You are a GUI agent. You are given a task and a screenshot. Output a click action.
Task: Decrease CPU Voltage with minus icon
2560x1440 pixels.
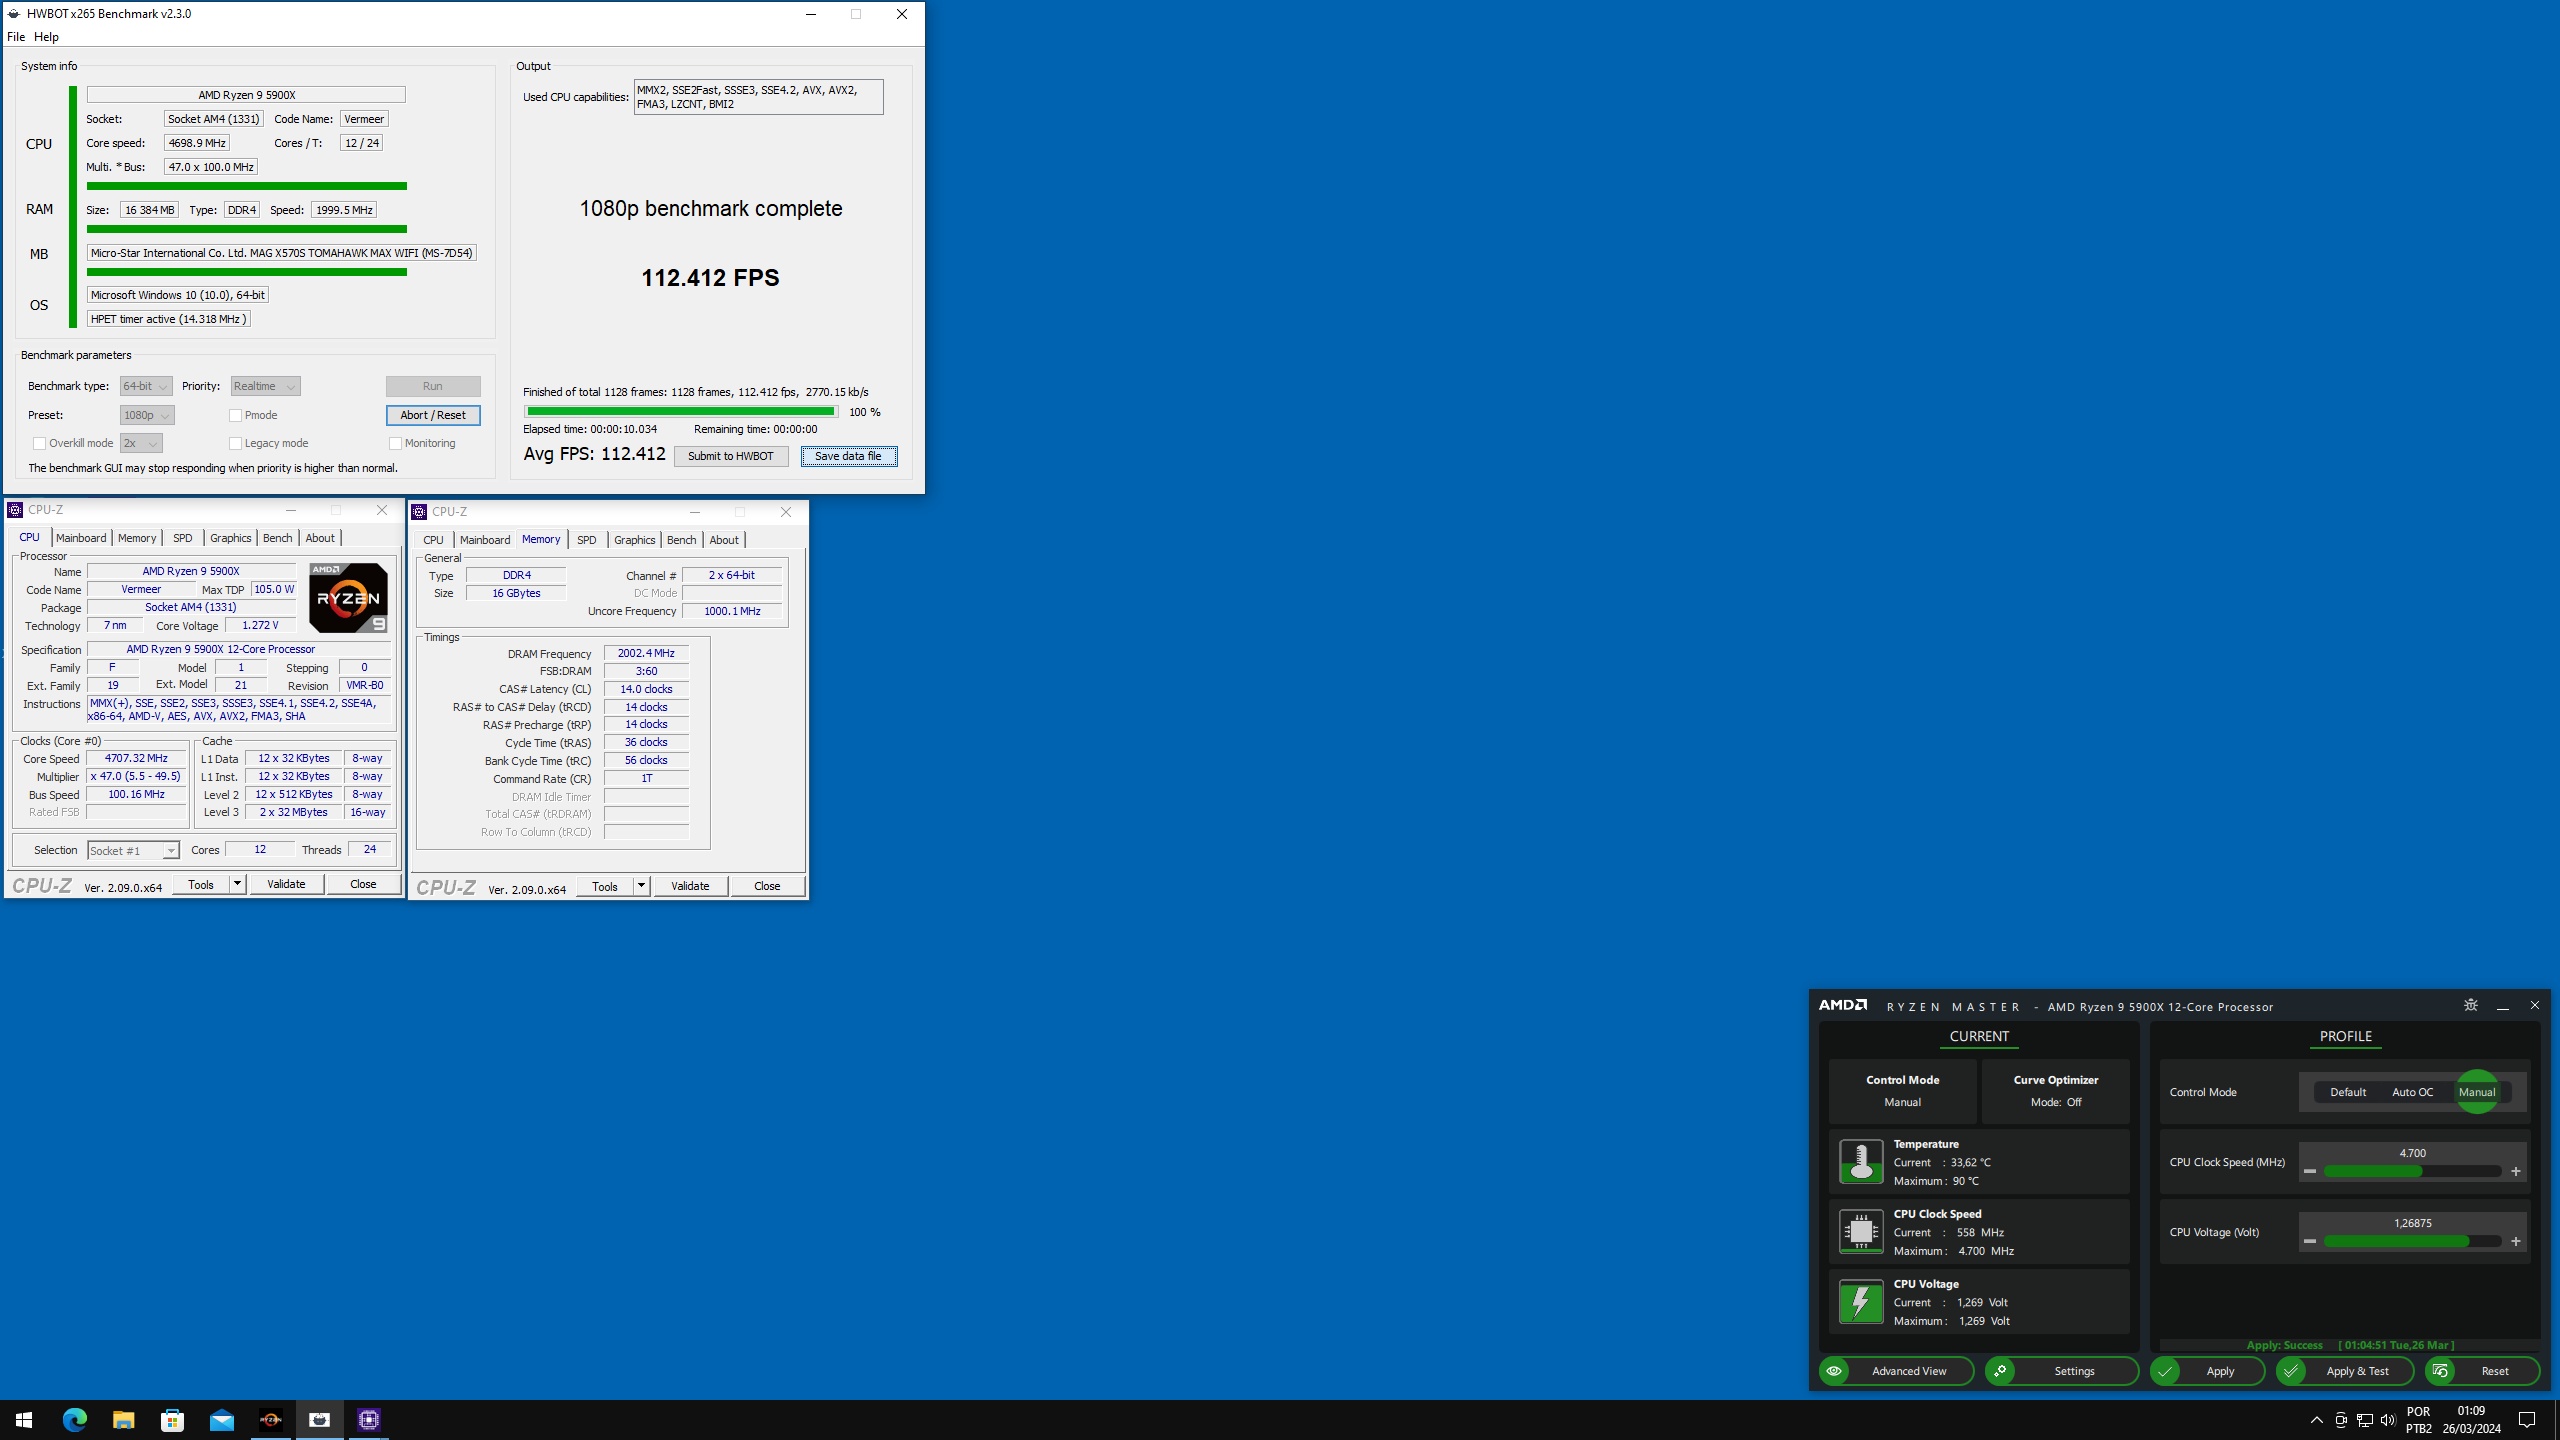click(2310, 1241)
